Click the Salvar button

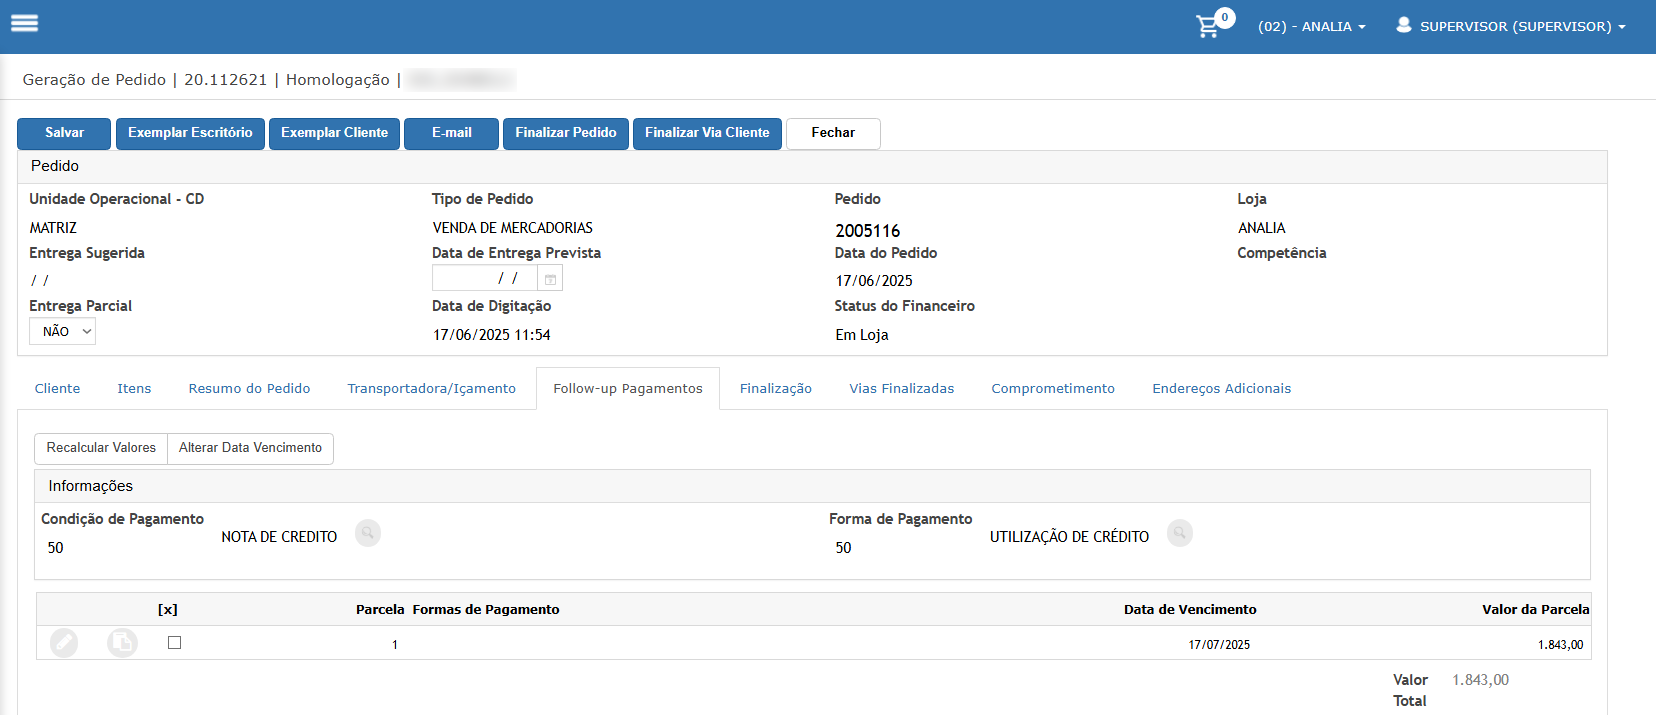coord(65,133)
